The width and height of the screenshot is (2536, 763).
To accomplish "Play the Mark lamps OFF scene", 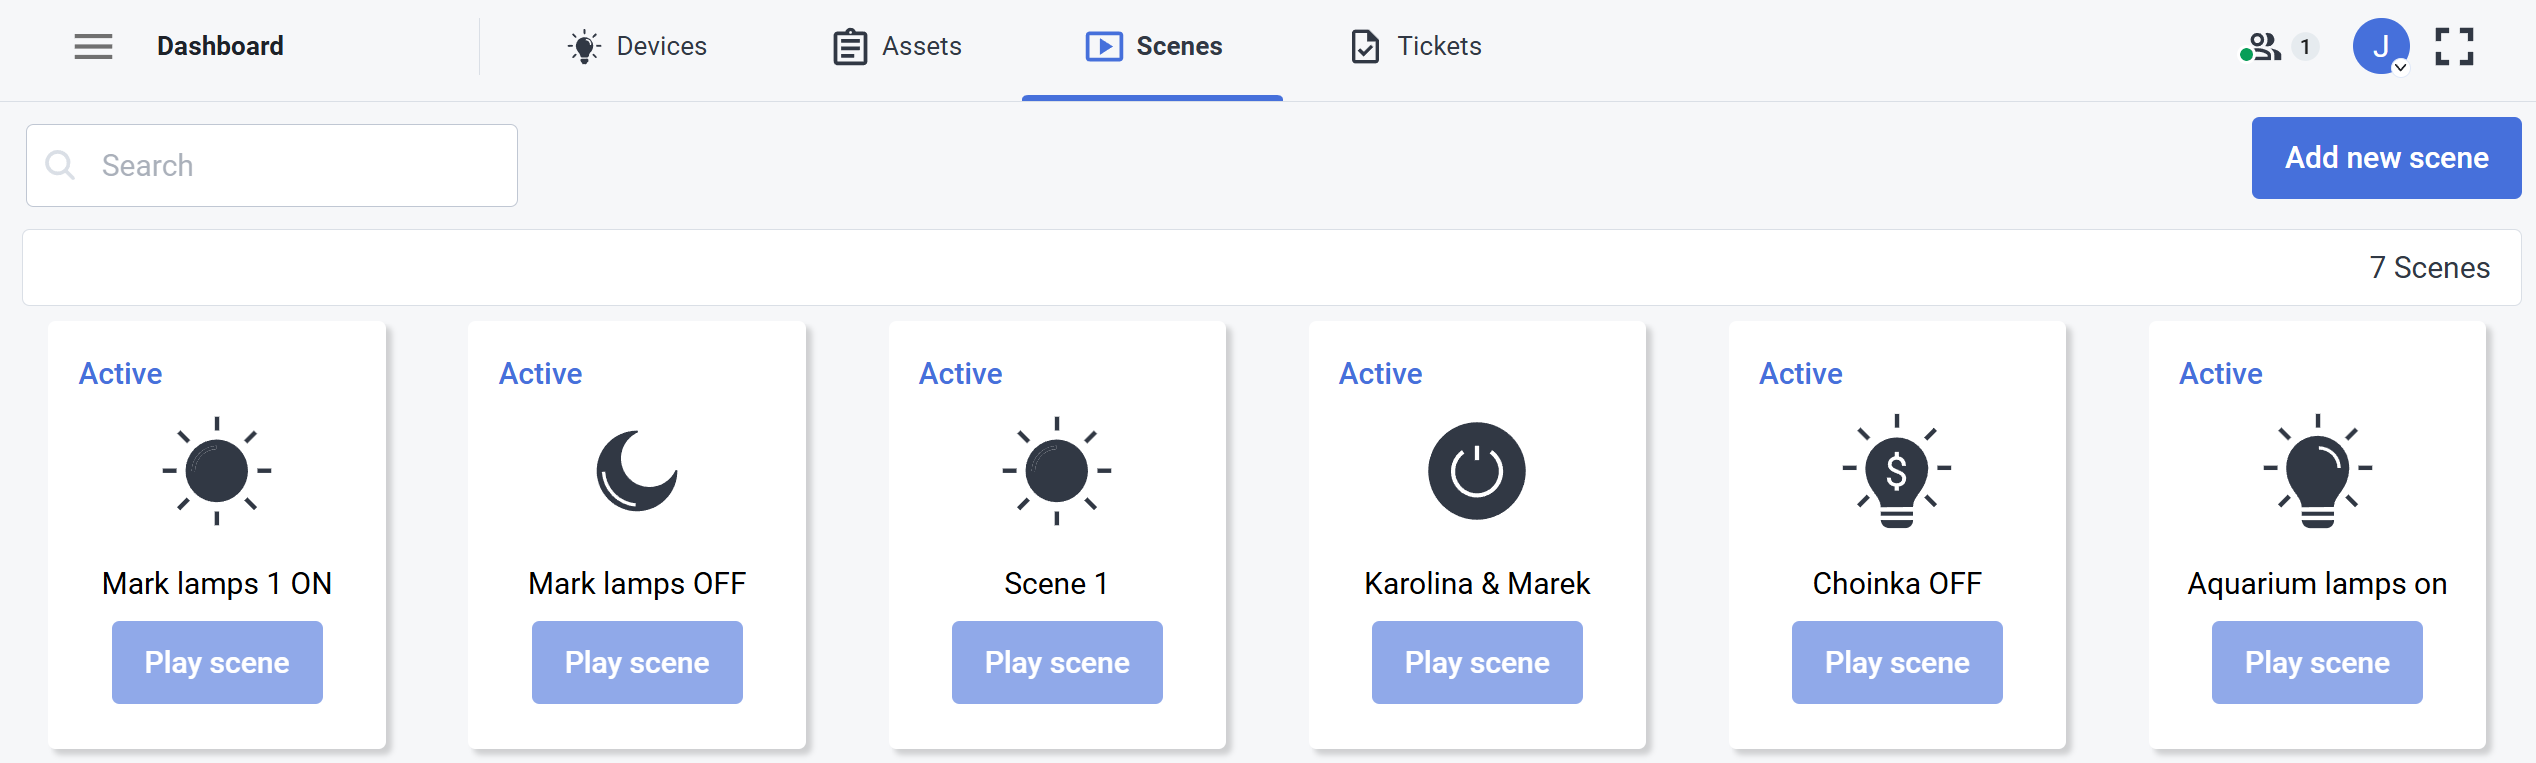I will click(637, 662).
